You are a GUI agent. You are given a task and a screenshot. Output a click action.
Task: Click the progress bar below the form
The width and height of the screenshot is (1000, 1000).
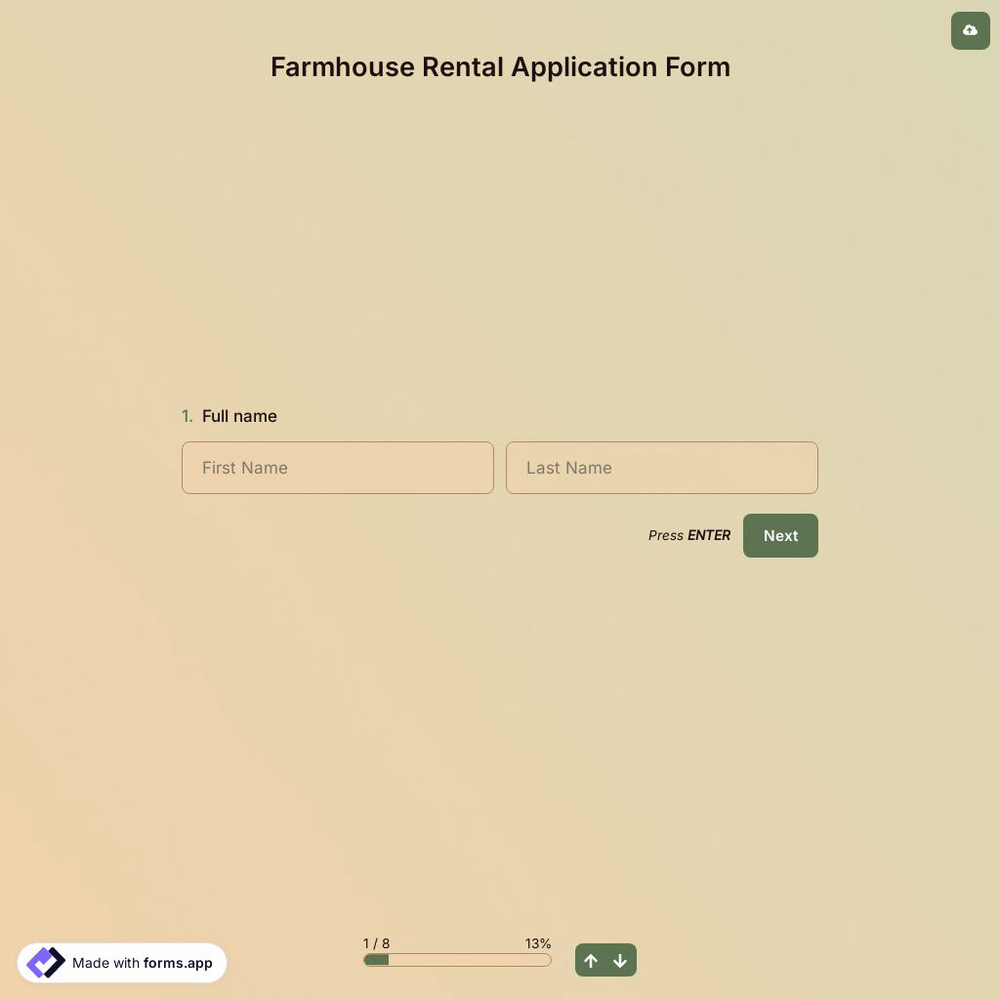[x=456, y=958]
